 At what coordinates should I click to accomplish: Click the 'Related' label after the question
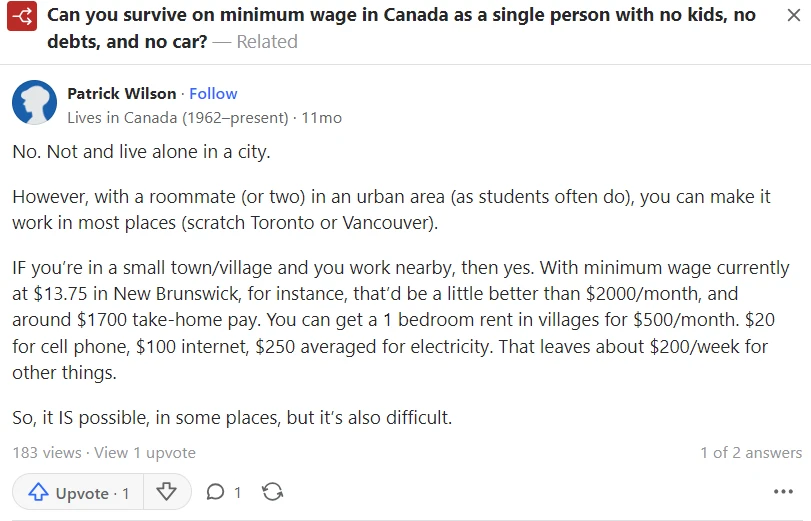click(267, 41)
